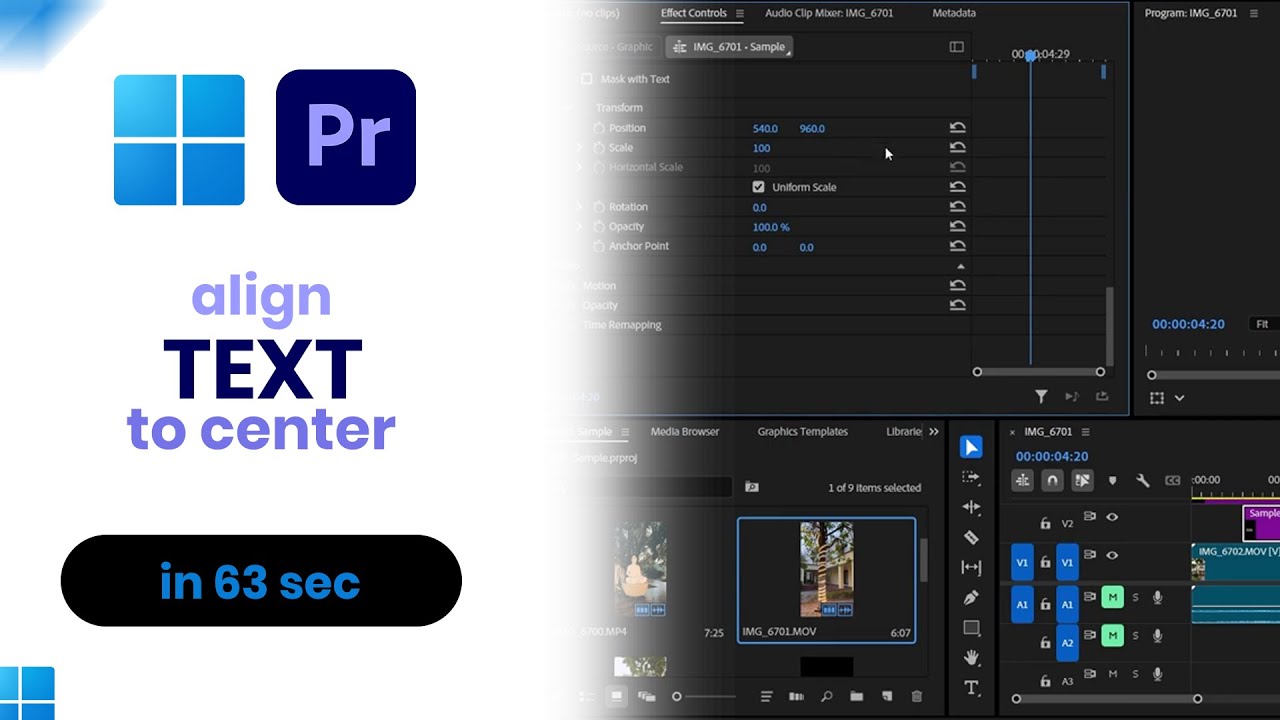Toggle lock on track V2
The width and height of the screenshot is (1280, 720).
pyautogui.click(x=1045, y=523)
